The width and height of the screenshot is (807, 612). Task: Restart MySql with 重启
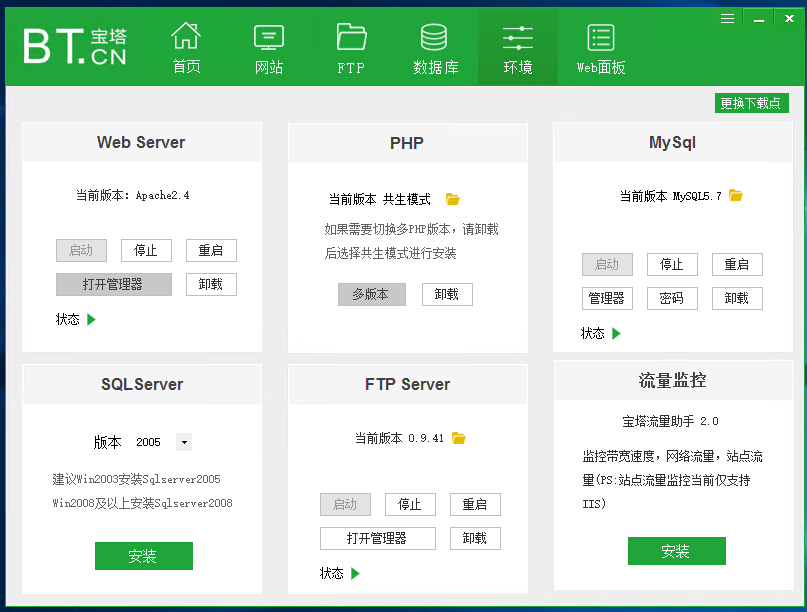click(x=737, y=265)
